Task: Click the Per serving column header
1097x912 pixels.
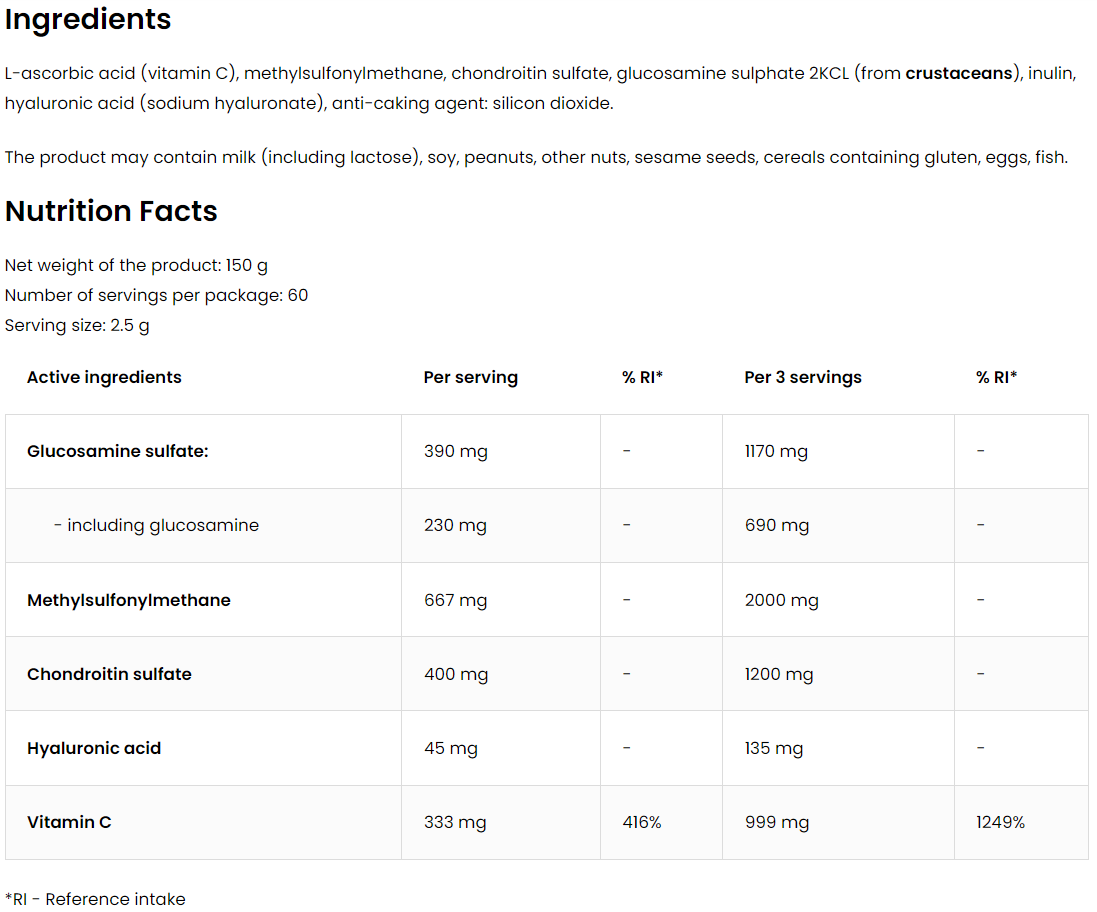Action: pyautogui.click(x=471, y=377)
